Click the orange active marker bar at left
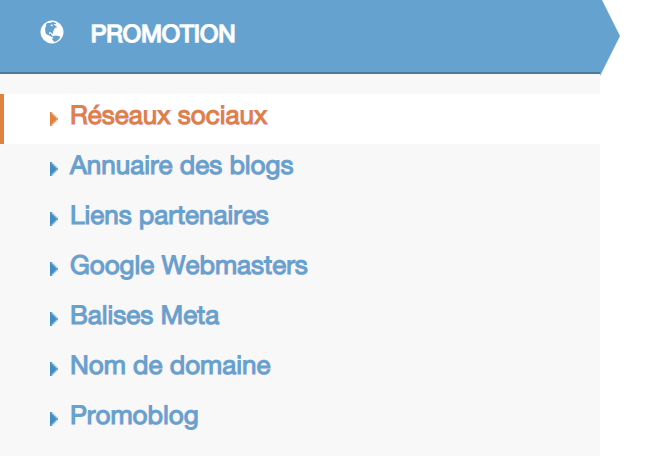 pos(2,119)
